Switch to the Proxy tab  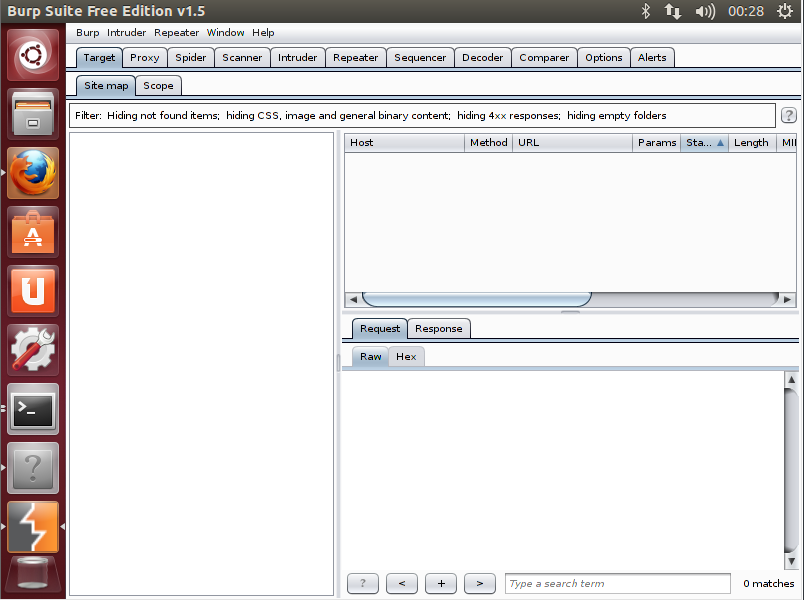click(x=145, y=58)
